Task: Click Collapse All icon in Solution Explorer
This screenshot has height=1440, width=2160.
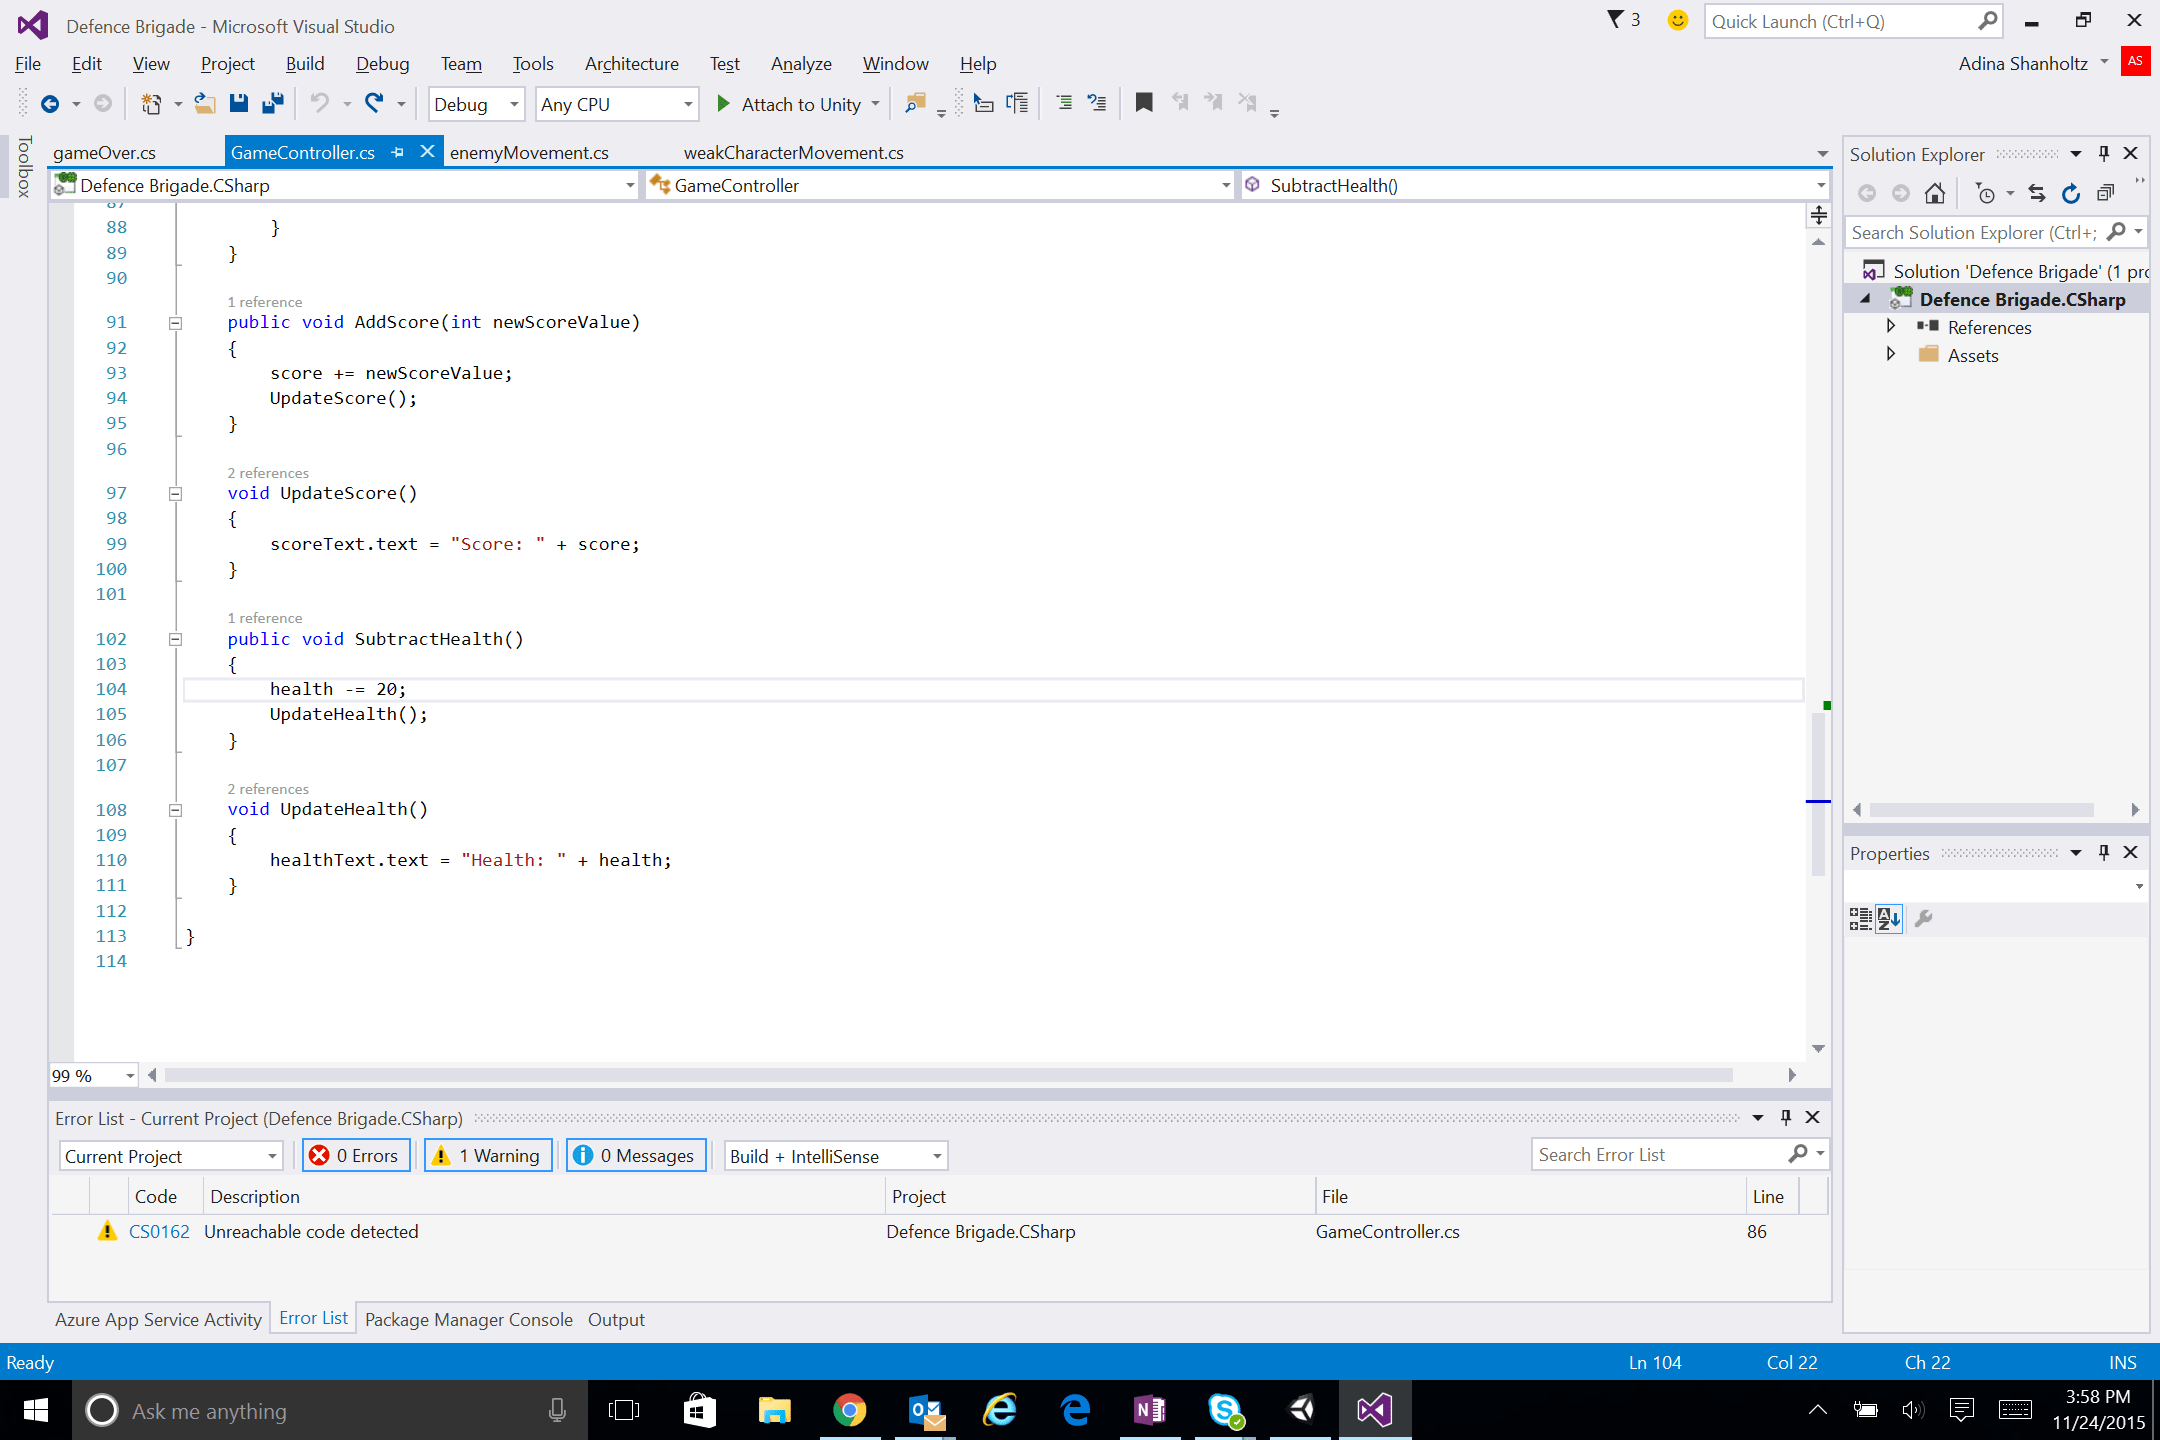Action: [2105, 193]
